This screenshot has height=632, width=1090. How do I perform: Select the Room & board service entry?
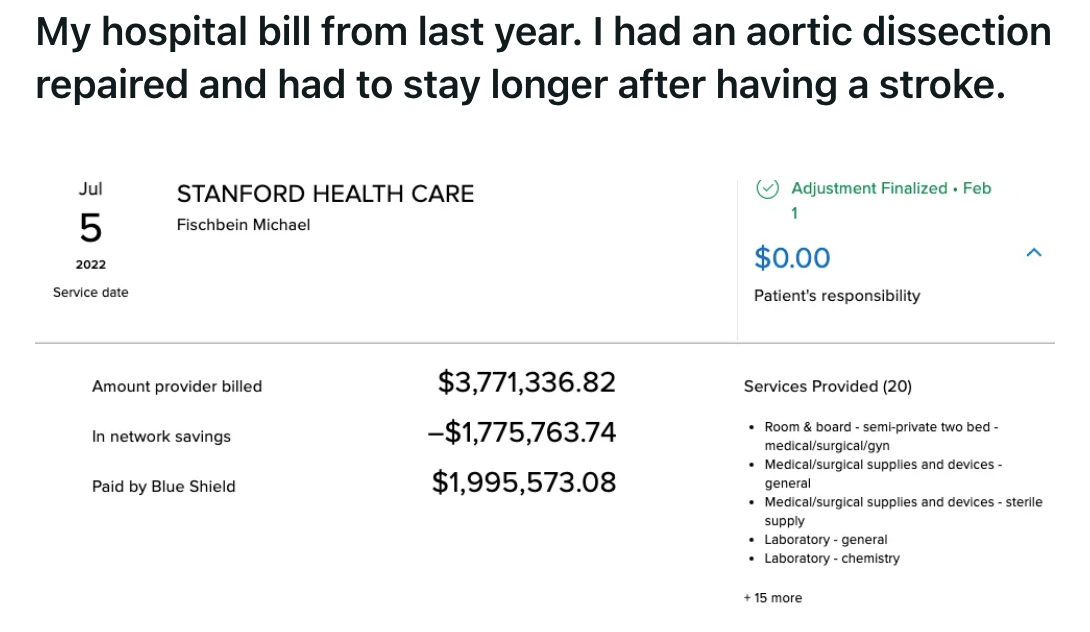click(x=881, y=436)
